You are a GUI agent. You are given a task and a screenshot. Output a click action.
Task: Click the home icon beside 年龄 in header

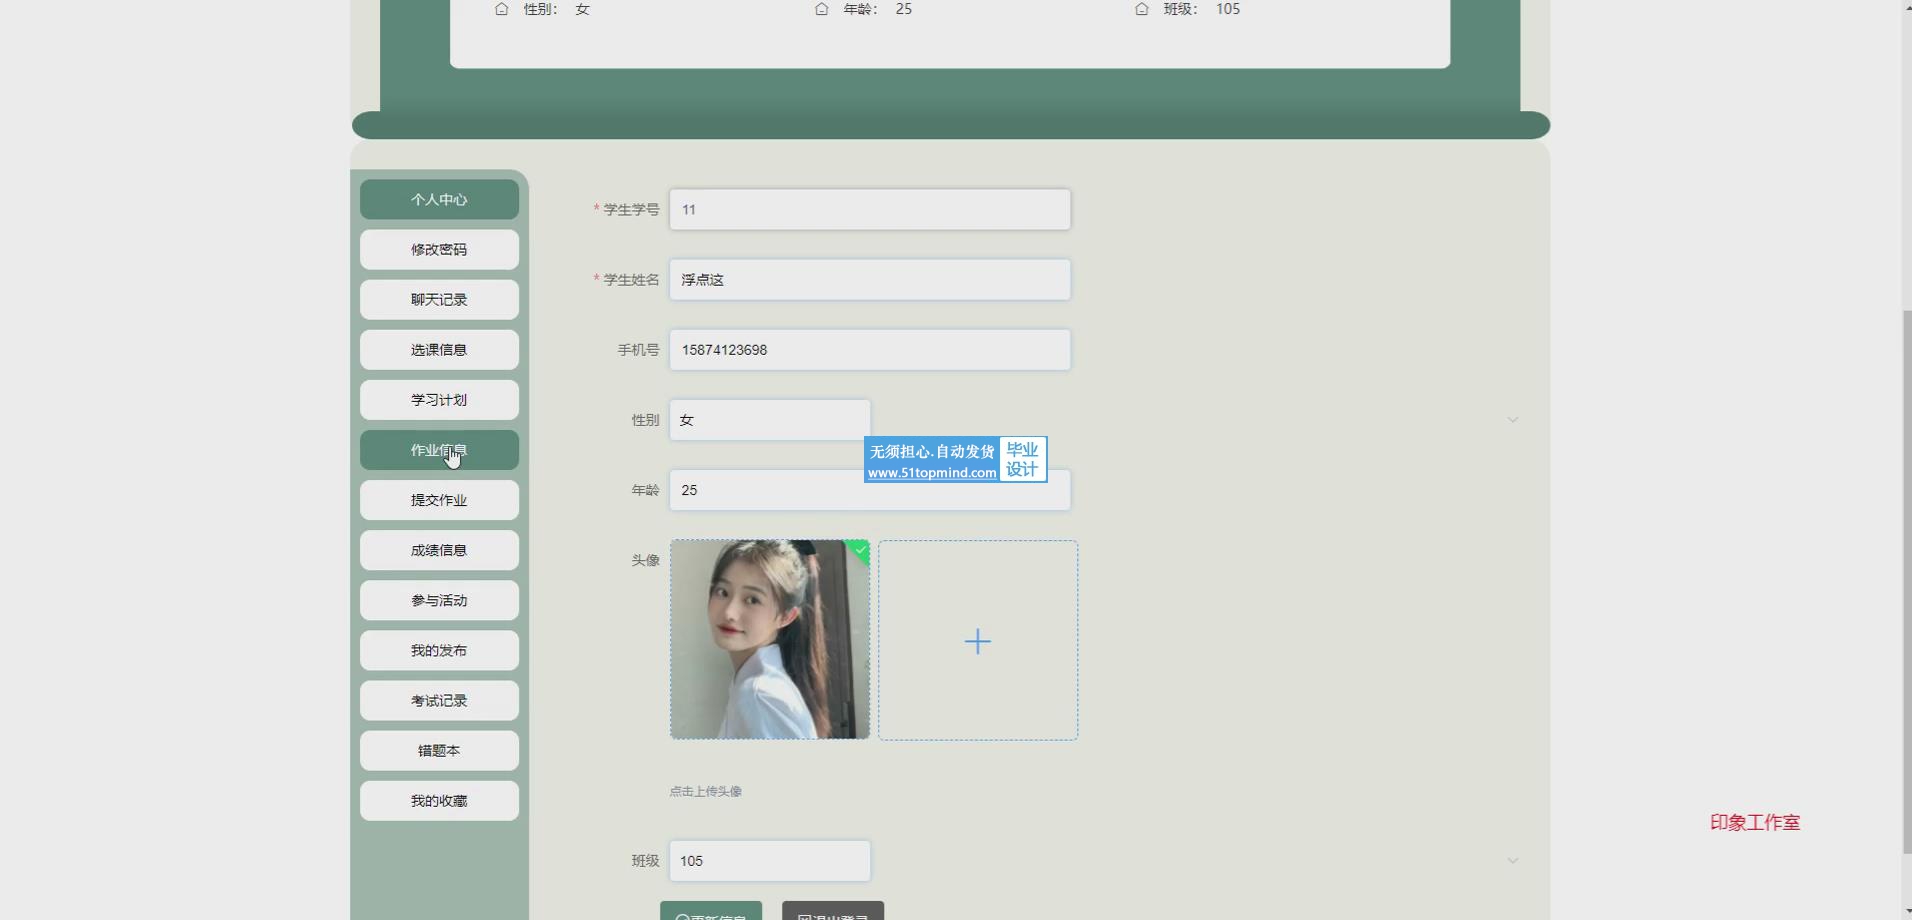[x=821, y=9]
